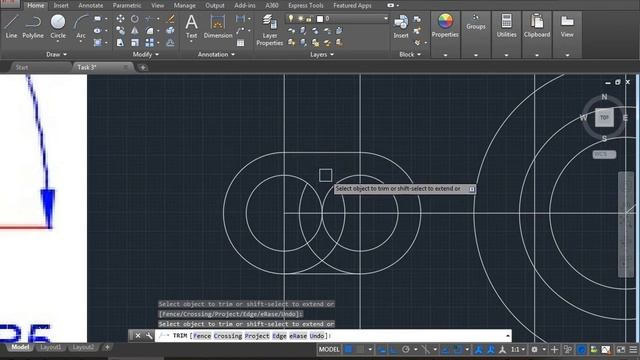Open the Utilities calculator panel
640x360 pixels.
[507, 26]
